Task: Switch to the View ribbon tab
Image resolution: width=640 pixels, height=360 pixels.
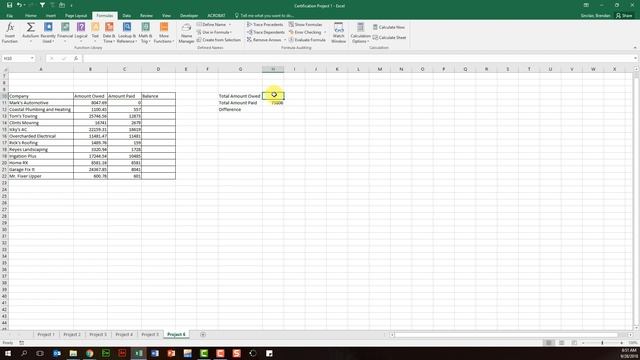Action: click(166, 16)
